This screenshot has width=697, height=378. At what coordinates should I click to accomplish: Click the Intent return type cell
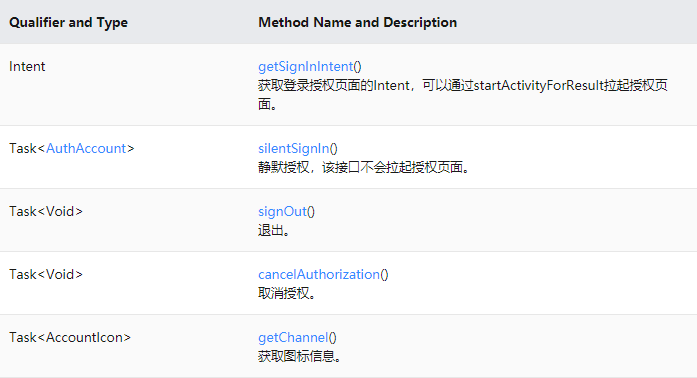tap(27, 67)
